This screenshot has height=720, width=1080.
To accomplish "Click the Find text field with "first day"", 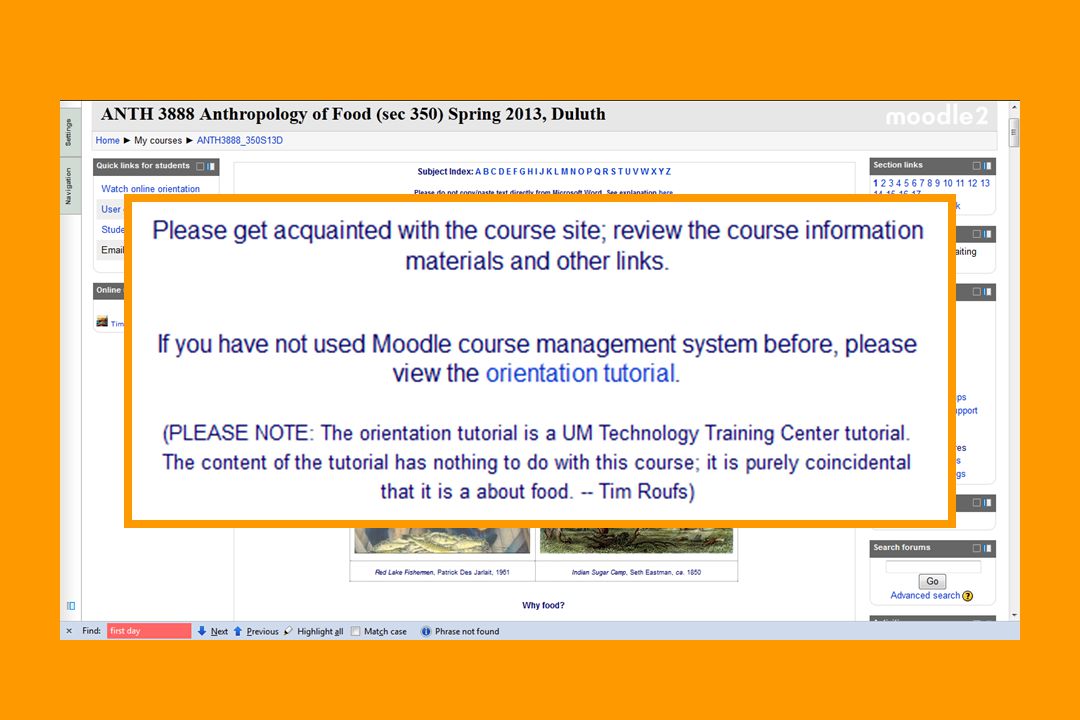I will pos(149,631).
